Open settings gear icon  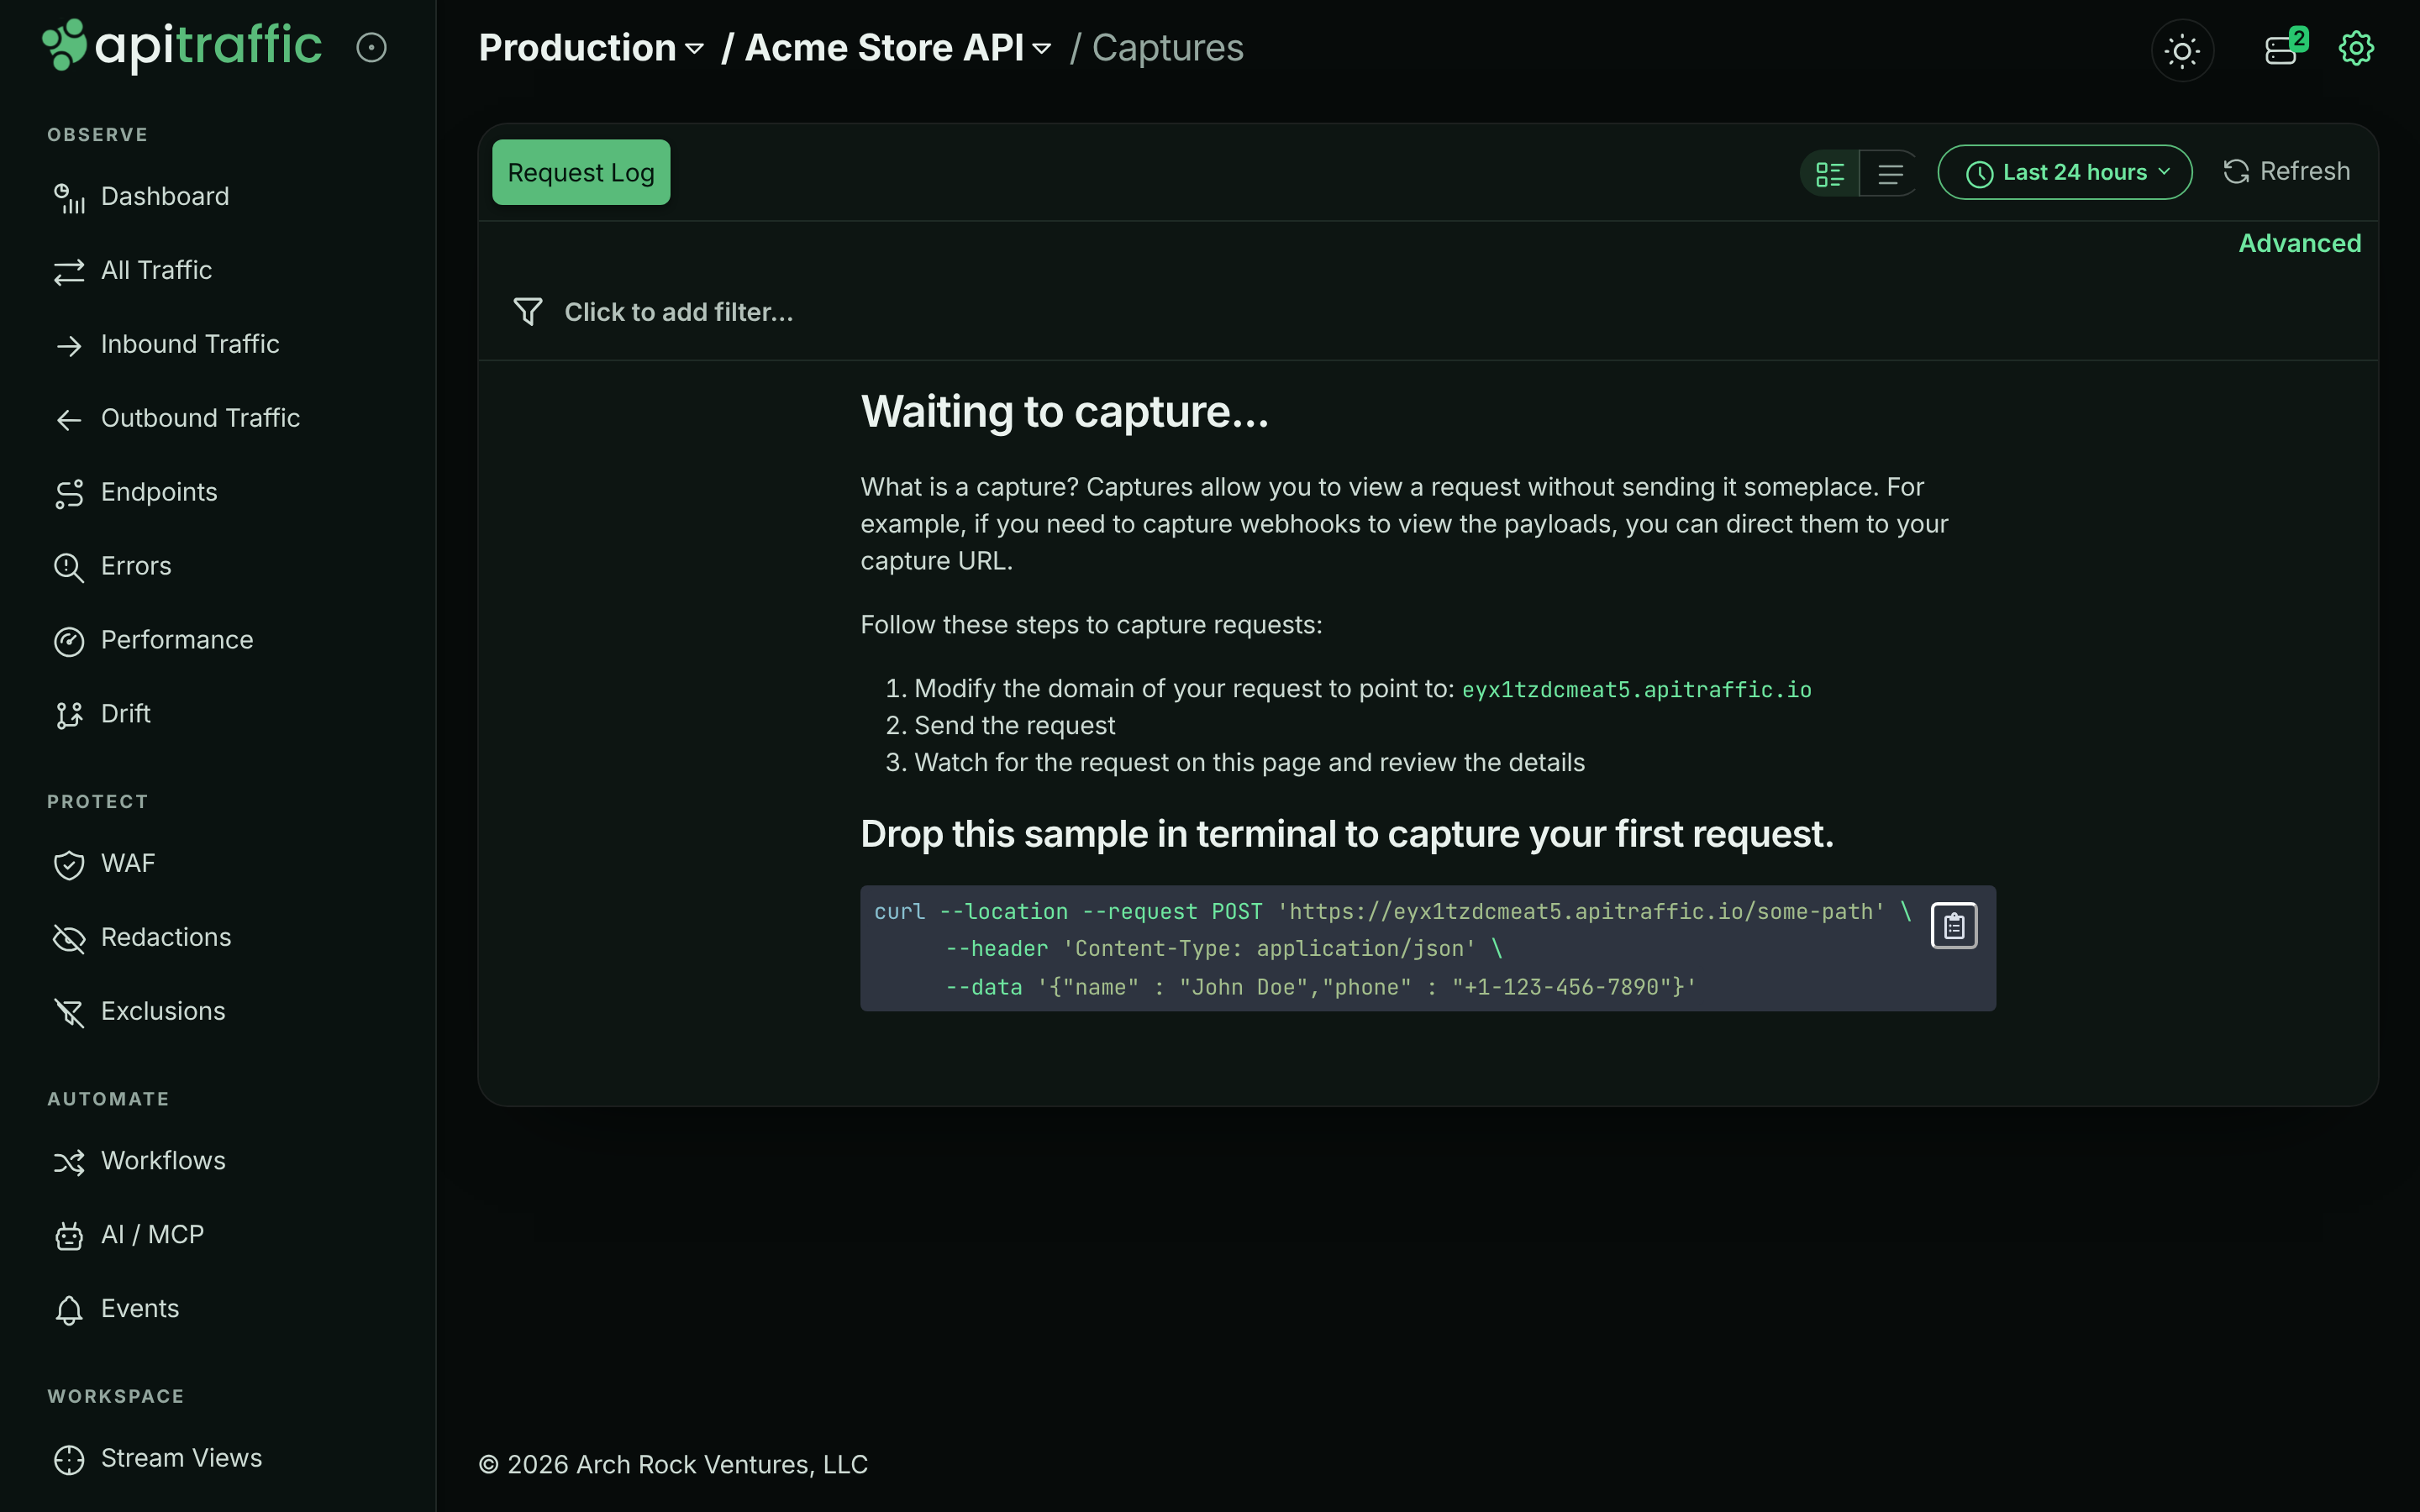click(x=2356, y=47)
